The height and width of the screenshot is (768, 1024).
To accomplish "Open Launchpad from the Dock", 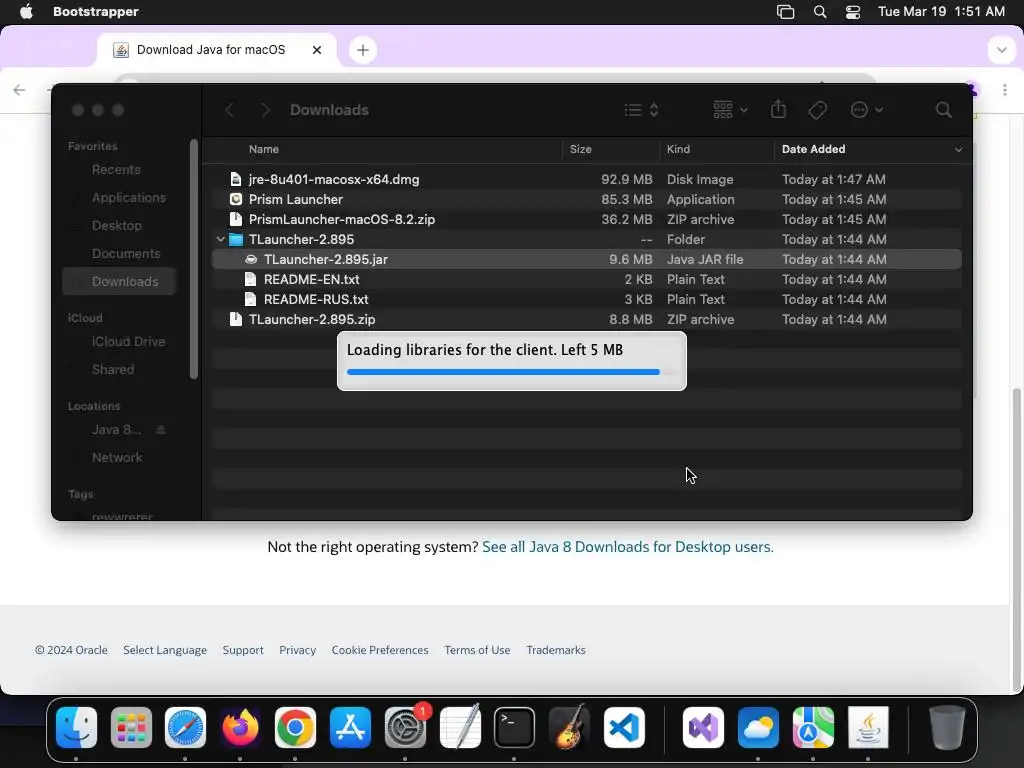I will click(x=131, y=727).
